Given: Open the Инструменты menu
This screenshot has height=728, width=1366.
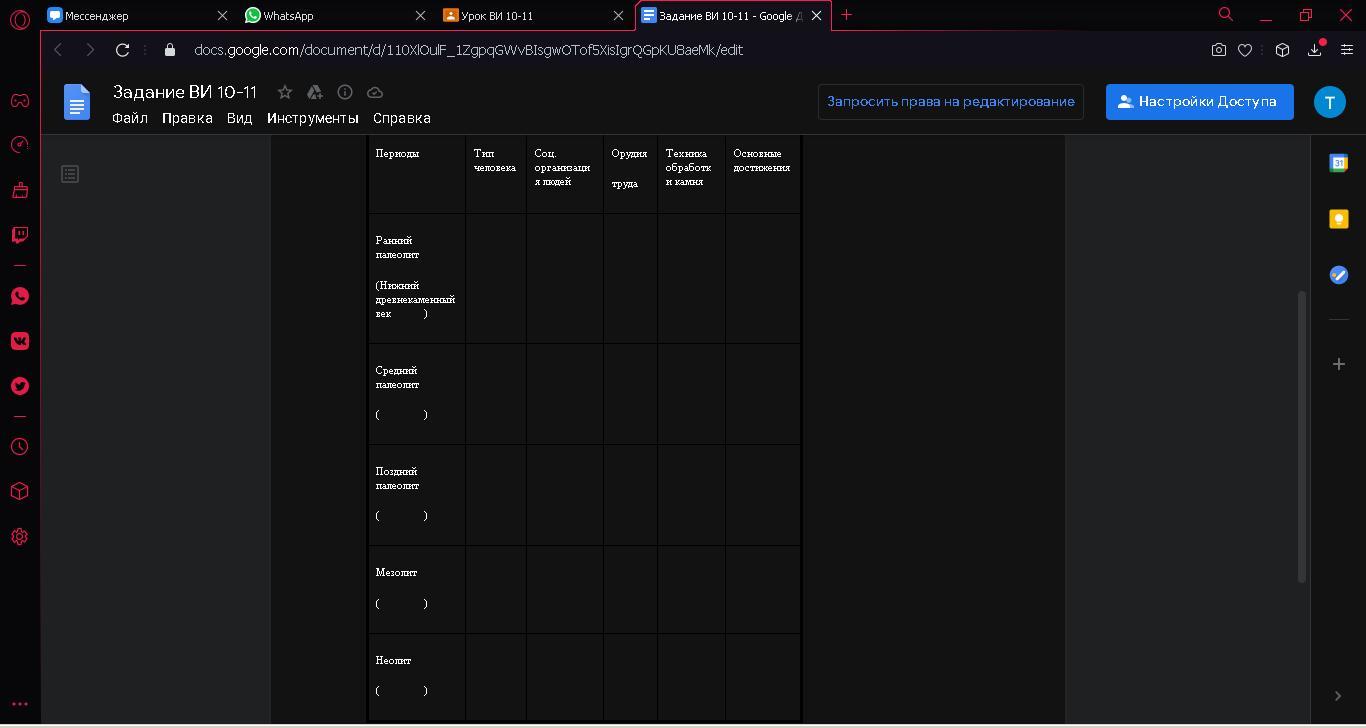Looking at the screenshot, I should coord(312,118).
